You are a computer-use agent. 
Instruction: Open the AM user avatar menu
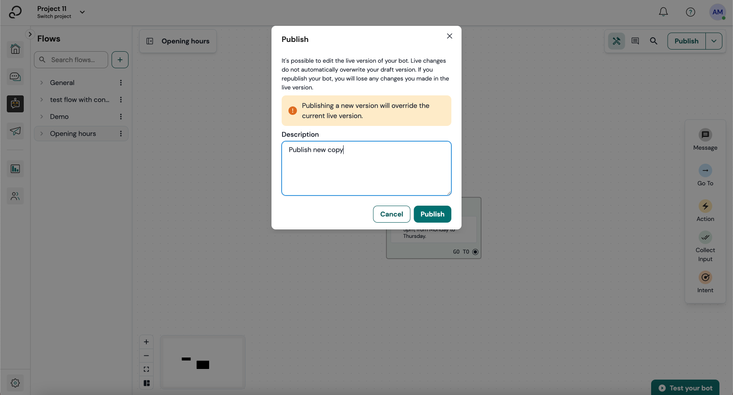pos(717,12)
